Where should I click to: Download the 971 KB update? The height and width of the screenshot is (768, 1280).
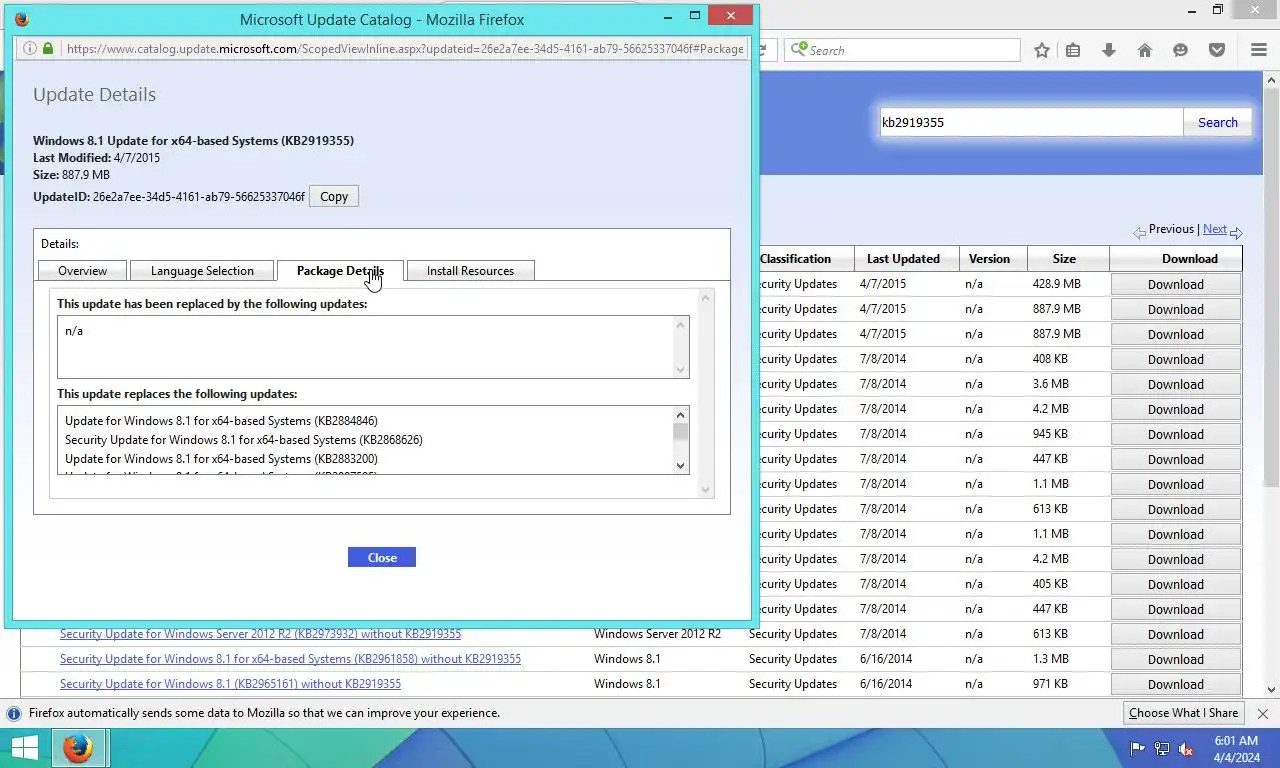click(1176, 684)
